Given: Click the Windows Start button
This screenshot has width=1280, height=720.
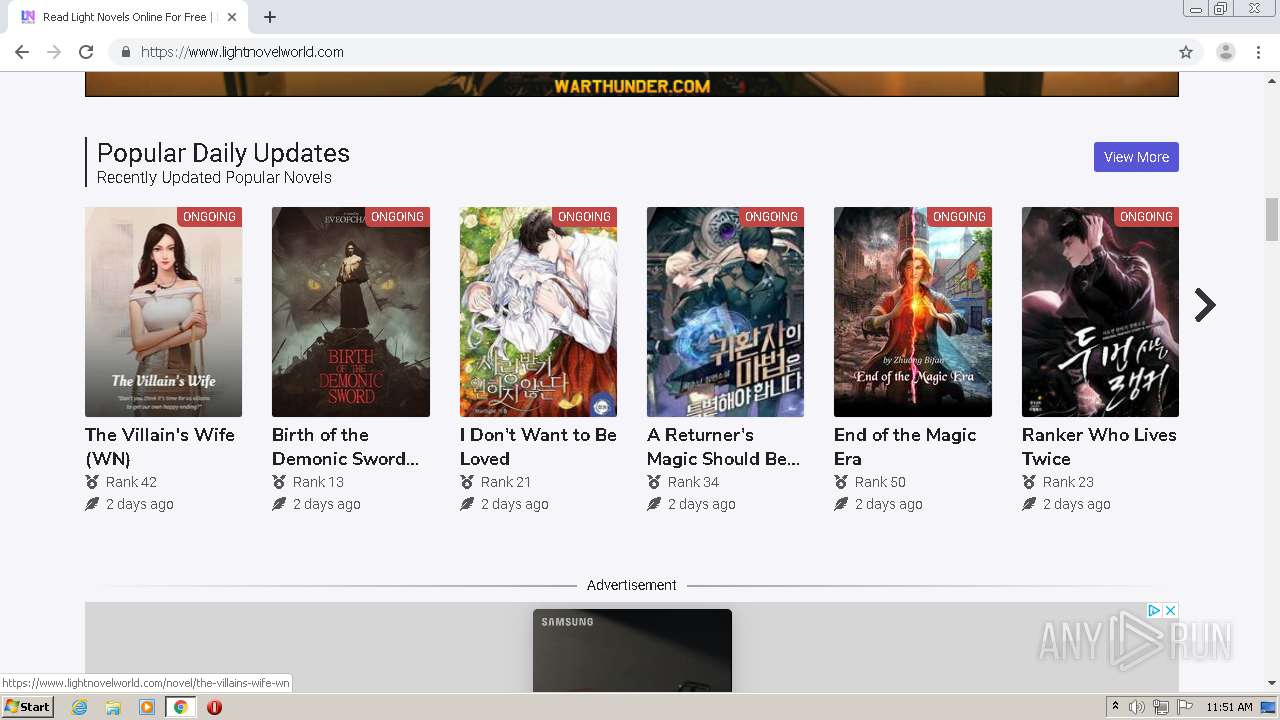Looking at the screenshot, I should point(27,707).
